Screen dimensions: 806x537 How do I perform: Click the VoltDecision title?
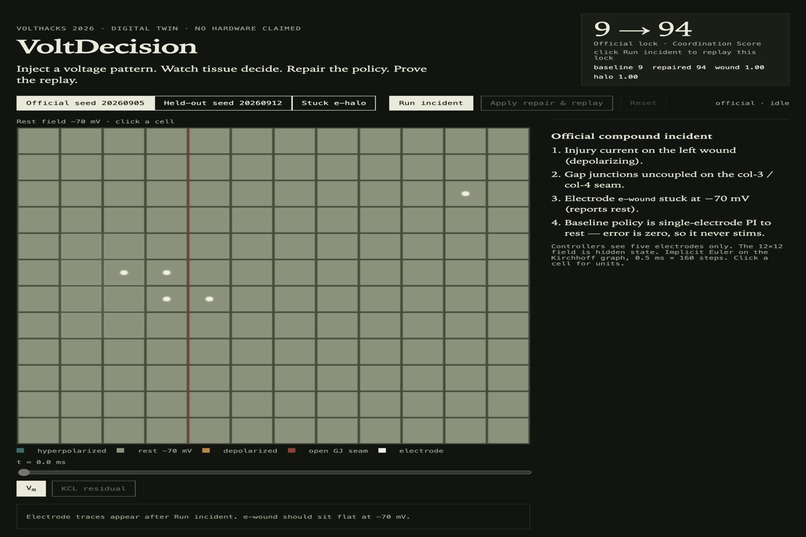click(x=107, y=47)
